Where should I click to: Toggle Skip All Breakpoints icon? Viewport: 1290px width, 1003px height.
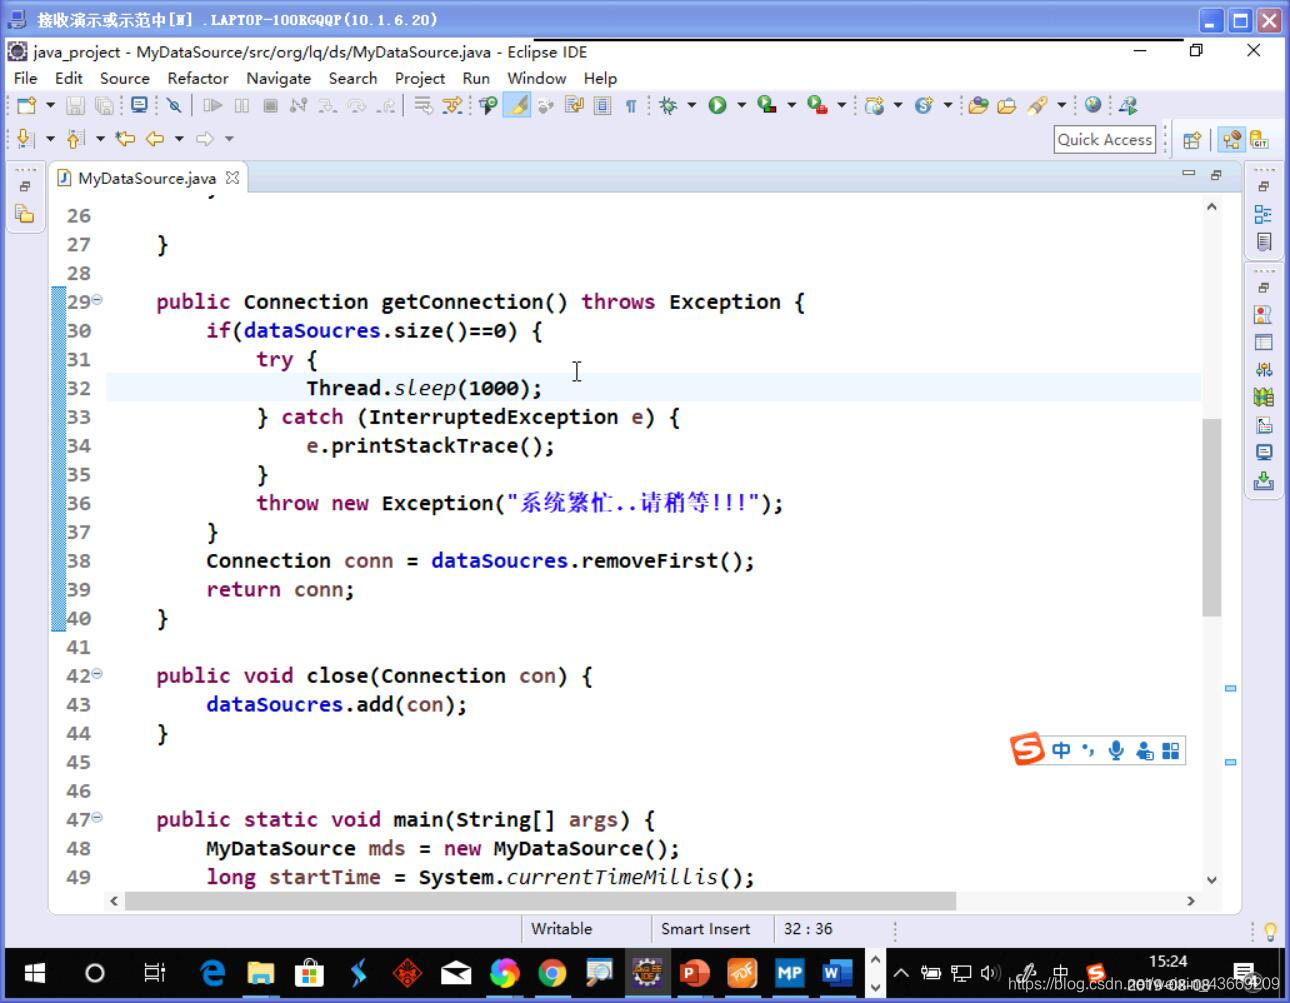[x=174, y=105]
